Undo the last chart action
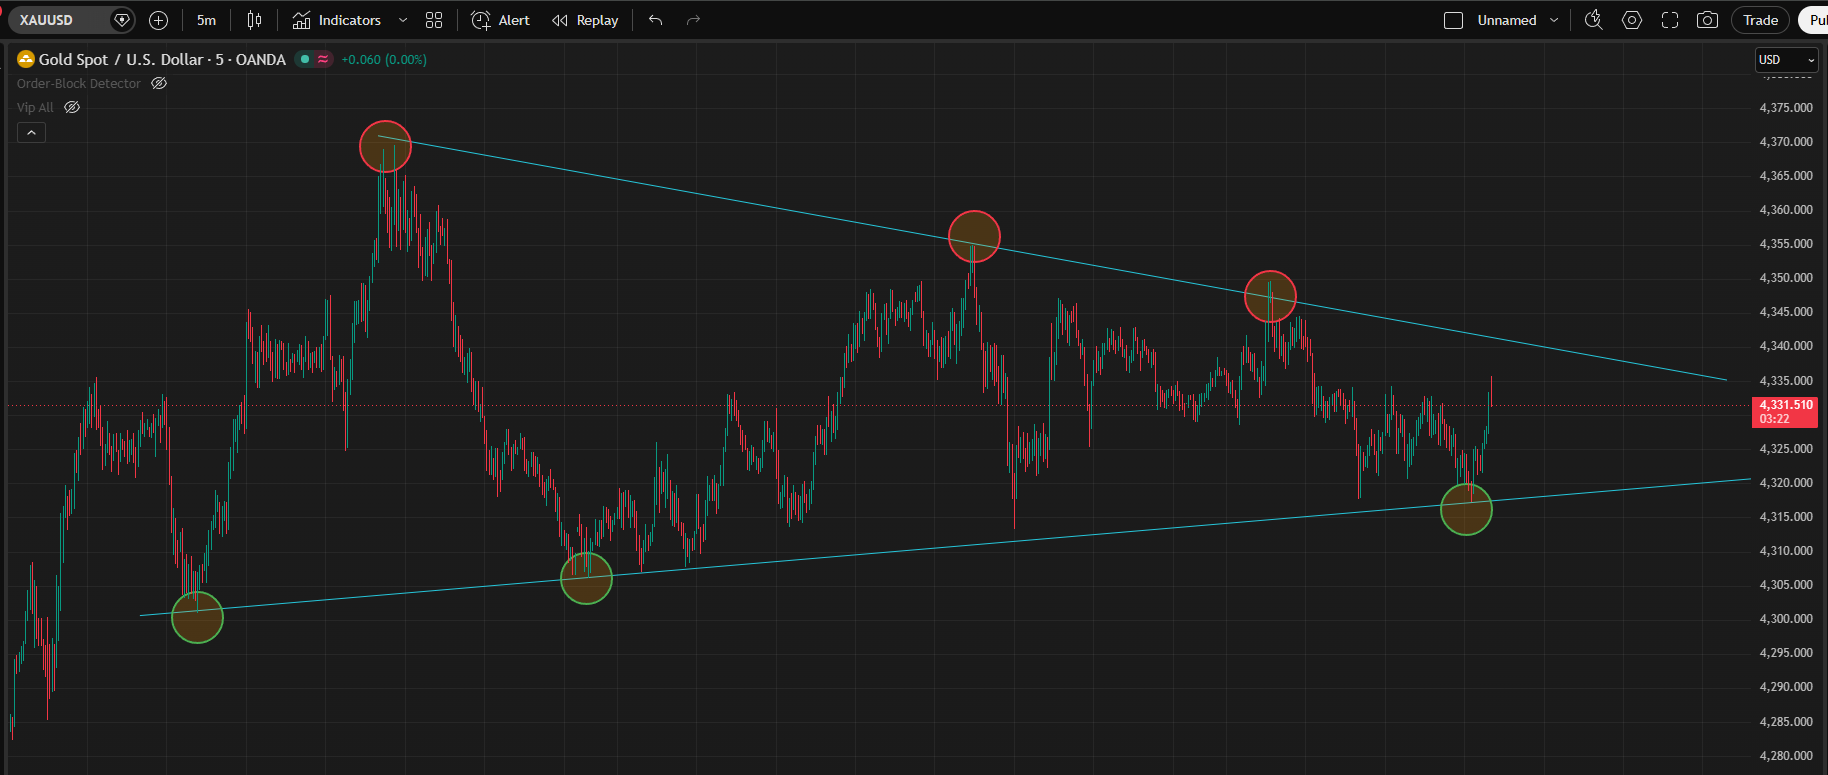 click(656, 20)
